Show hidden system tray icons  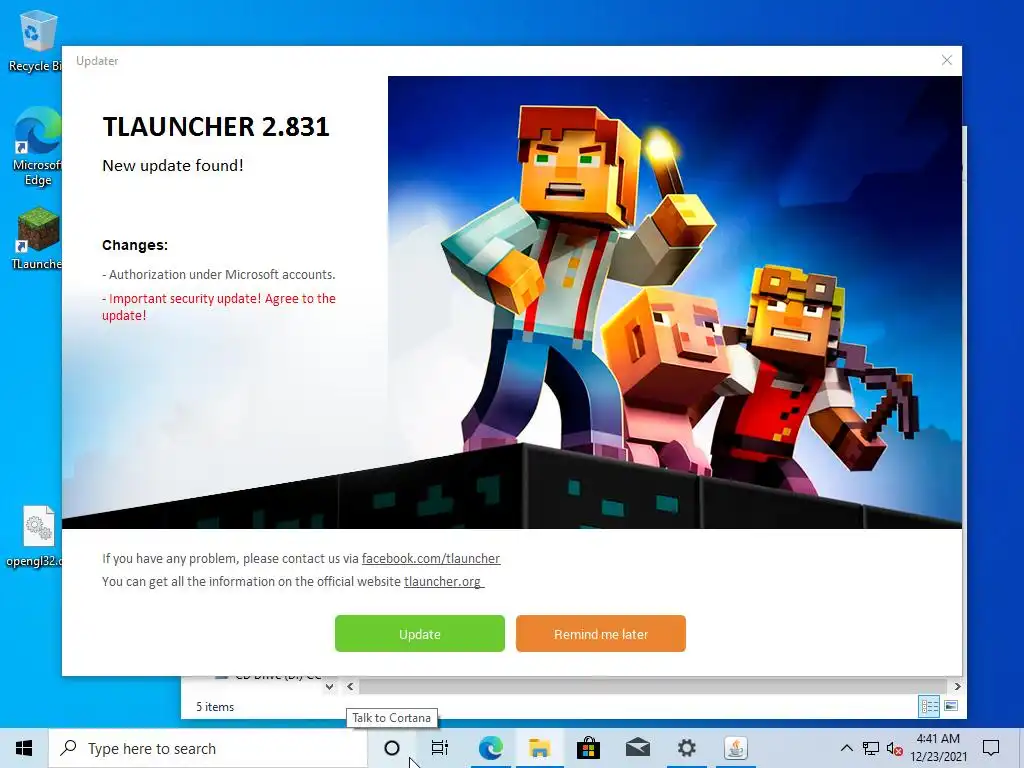pos(846,748)
